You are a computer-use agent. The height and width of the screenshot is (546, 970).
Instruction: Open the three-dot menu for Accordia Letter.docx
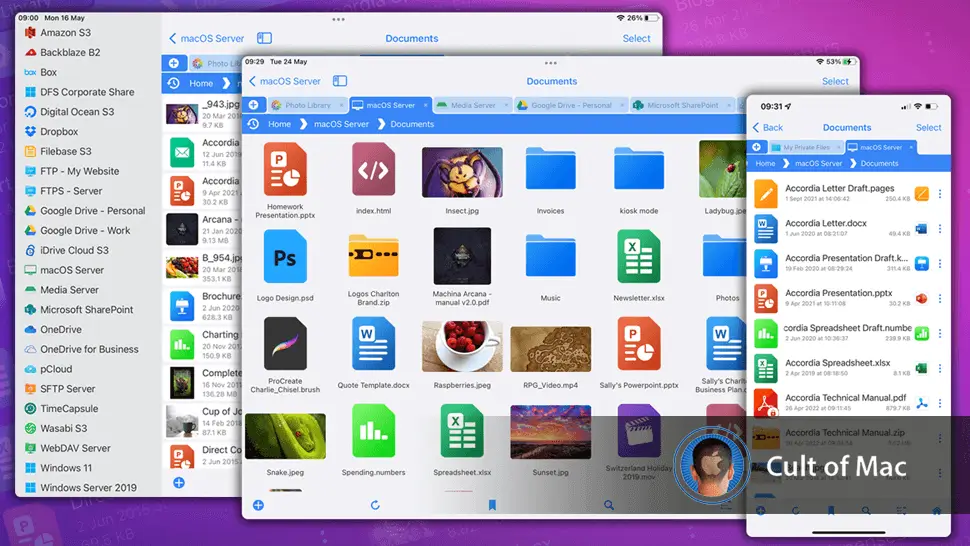point(939,229)
